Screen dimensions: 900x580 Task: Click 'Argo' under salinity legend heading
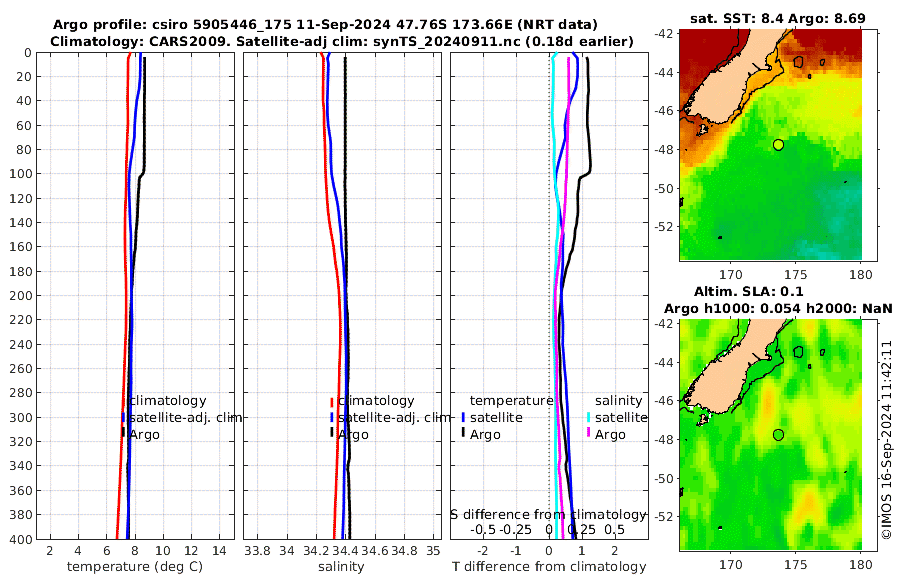tap(610, 435)
